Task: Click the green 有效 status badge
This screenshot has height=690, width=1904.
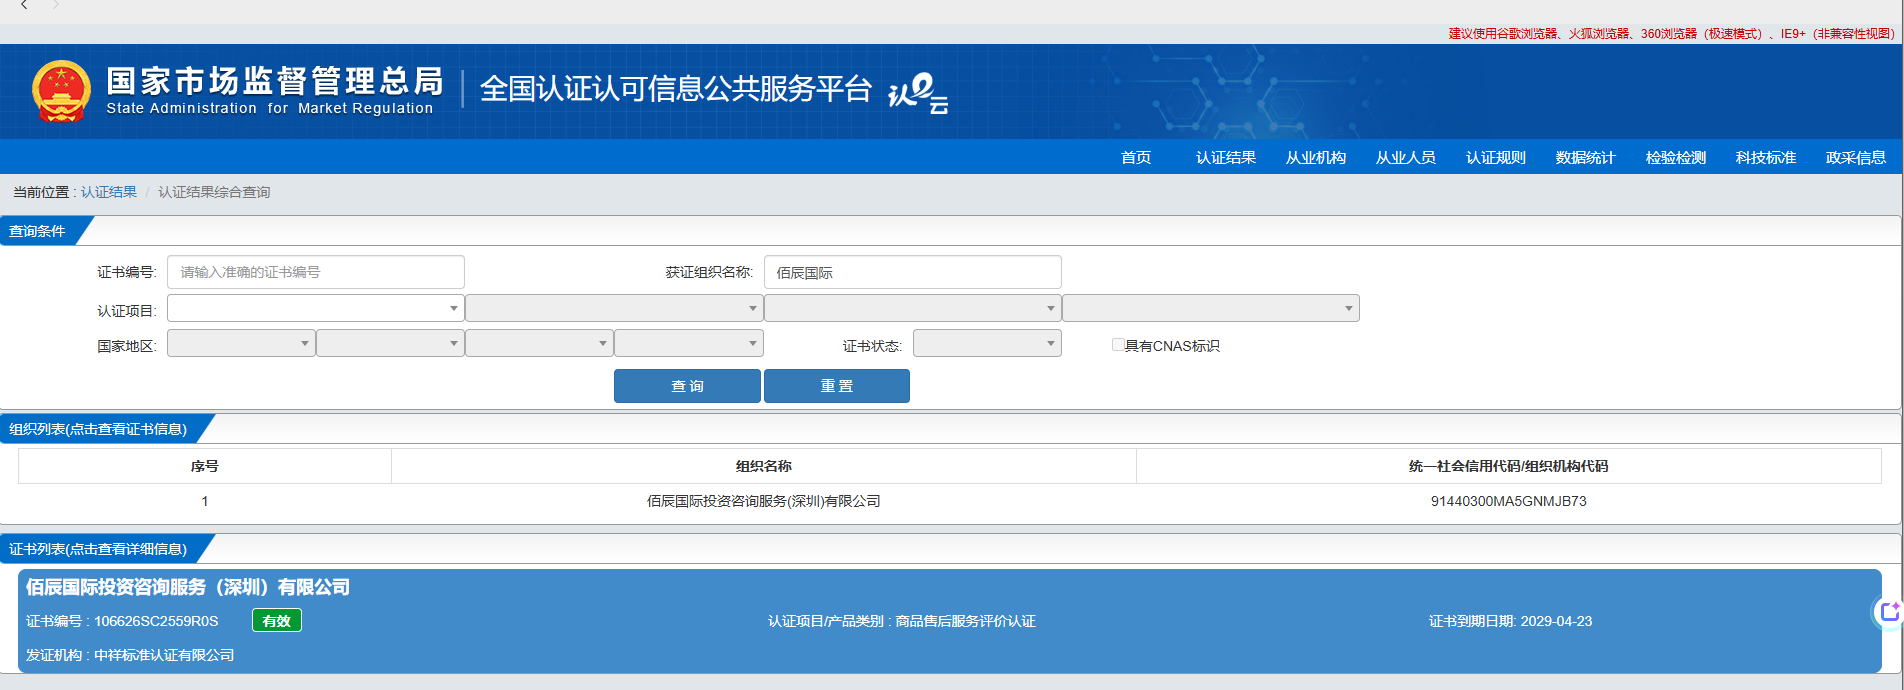Action: point(276,621)
